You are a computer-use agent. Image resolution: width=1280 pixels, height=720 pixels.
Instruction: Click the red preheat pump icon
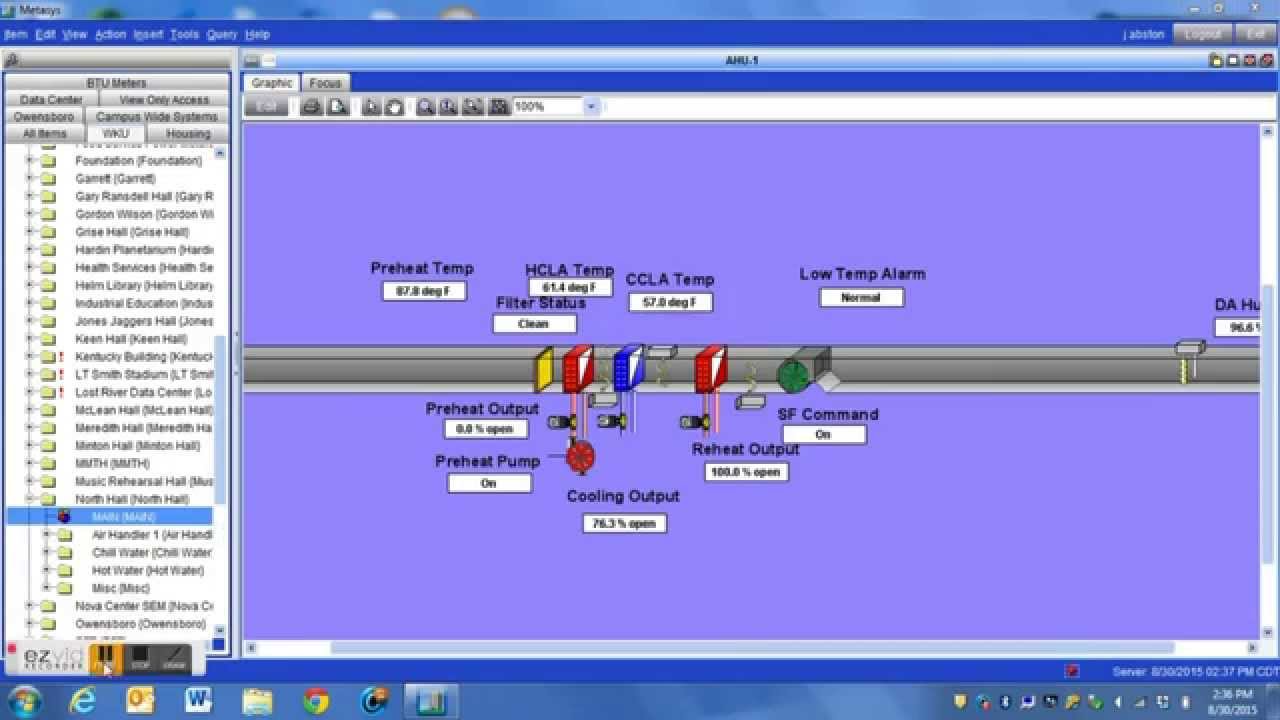click(580, 457)
